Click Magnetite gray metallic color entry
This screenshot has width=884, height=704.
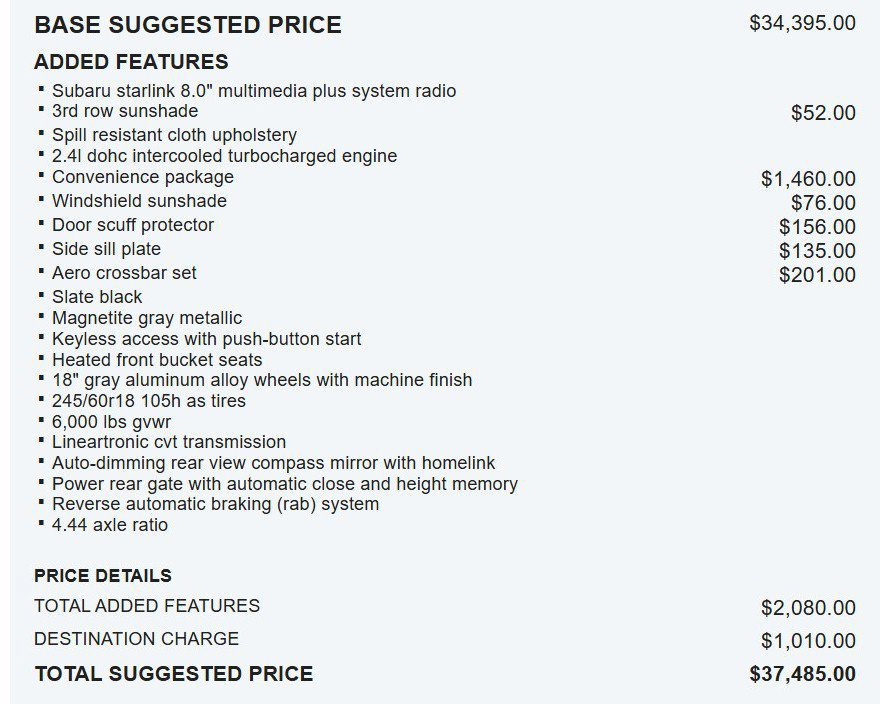(x=147, y=318)
